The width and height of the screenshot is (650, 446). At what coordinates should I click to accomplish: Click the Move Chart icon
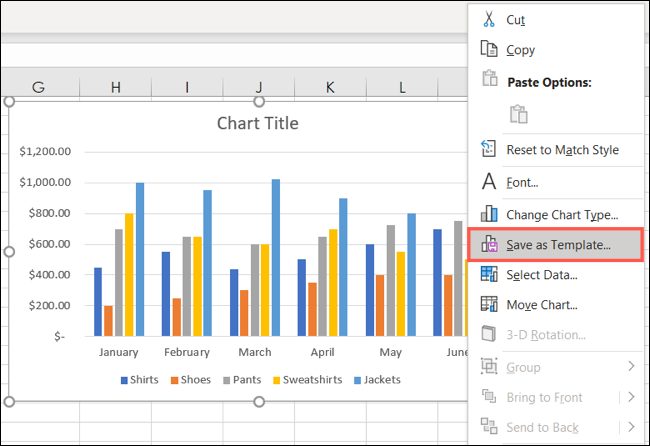pyautogui.click(x=489, y=304)
